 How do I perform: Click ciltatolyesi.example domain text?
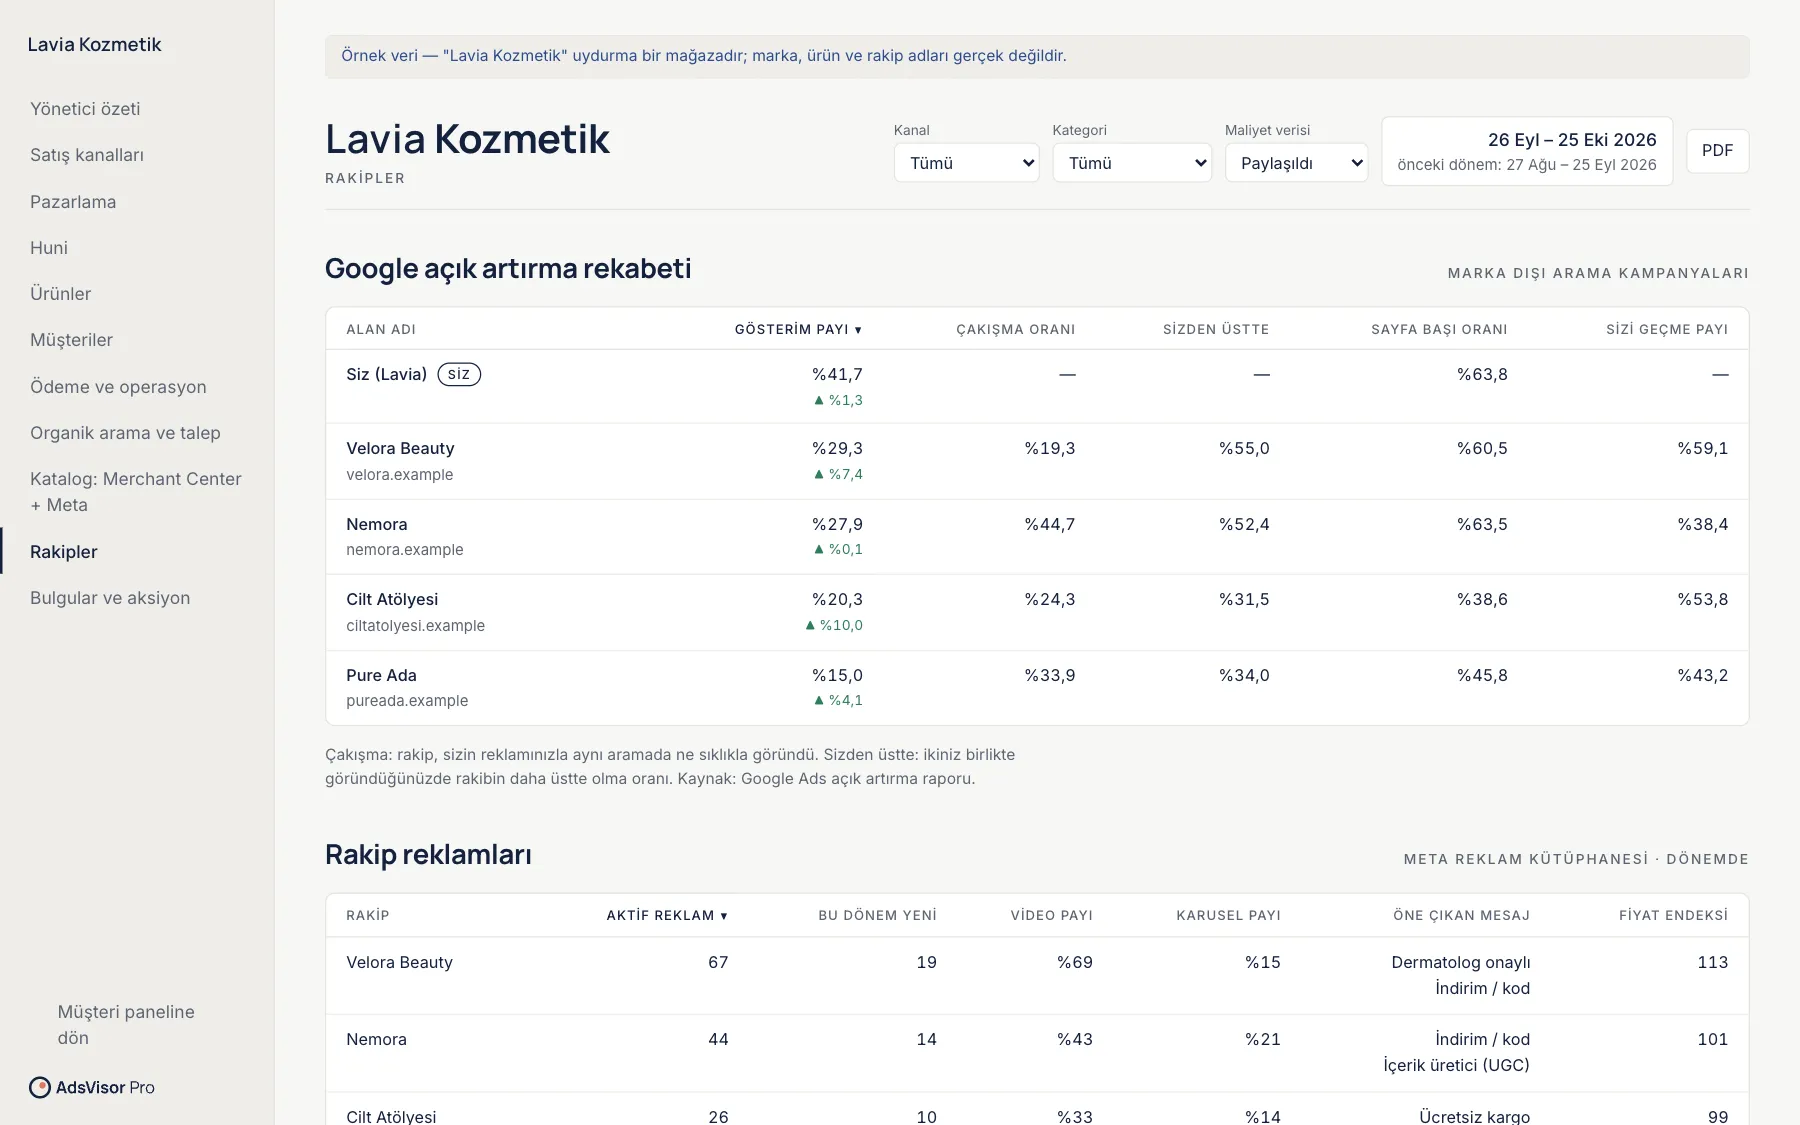[x=415, y=625]
